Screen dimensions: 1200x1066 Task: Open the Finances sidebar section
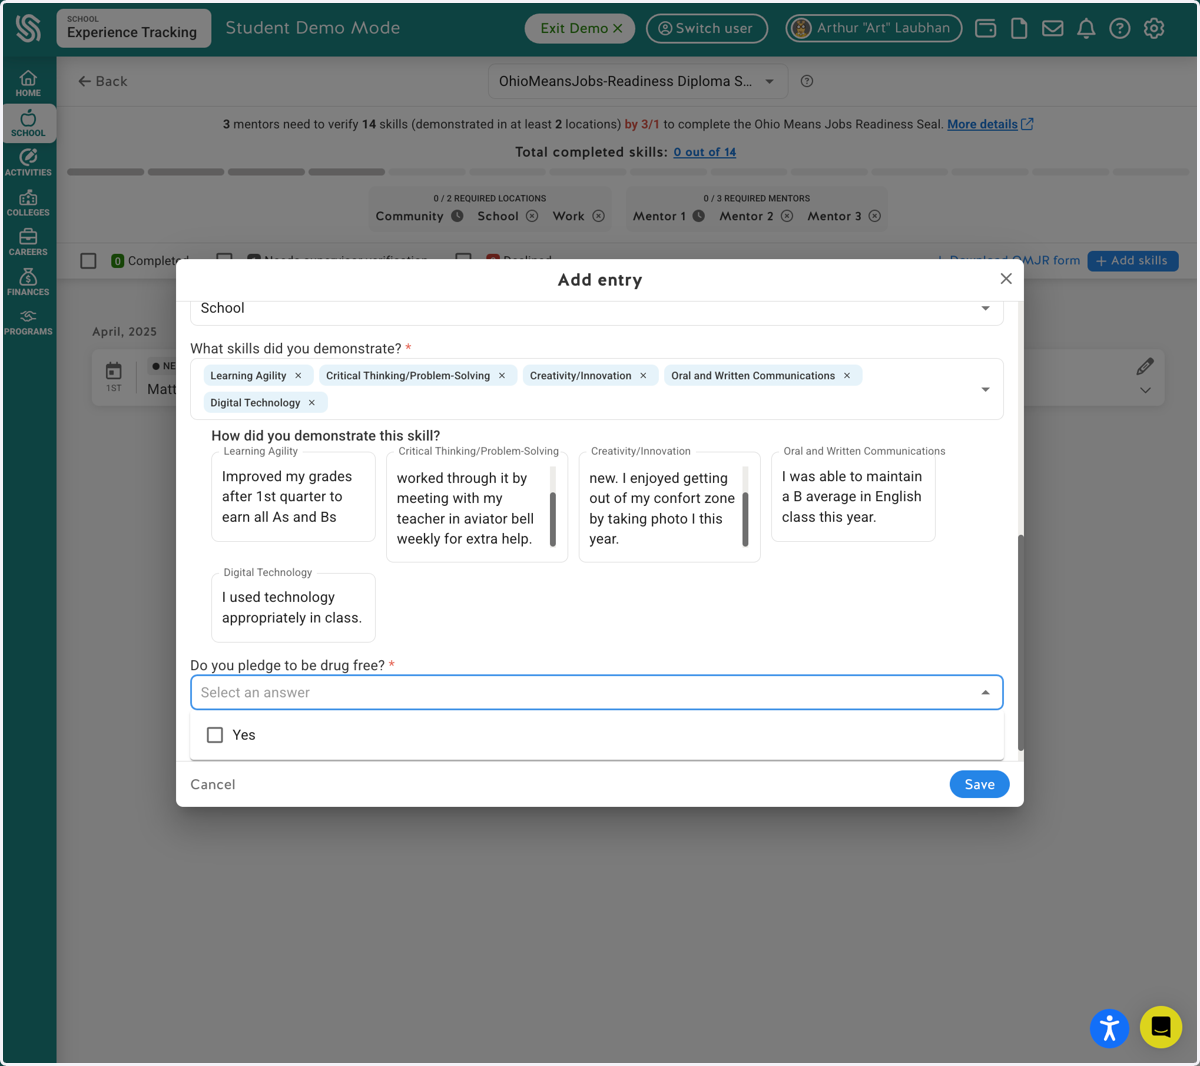28,282
